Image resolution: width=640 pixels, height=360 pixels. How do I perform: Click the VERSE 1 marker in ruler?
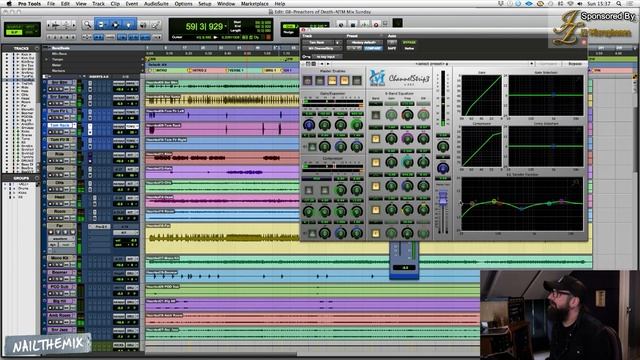(236, 70)
